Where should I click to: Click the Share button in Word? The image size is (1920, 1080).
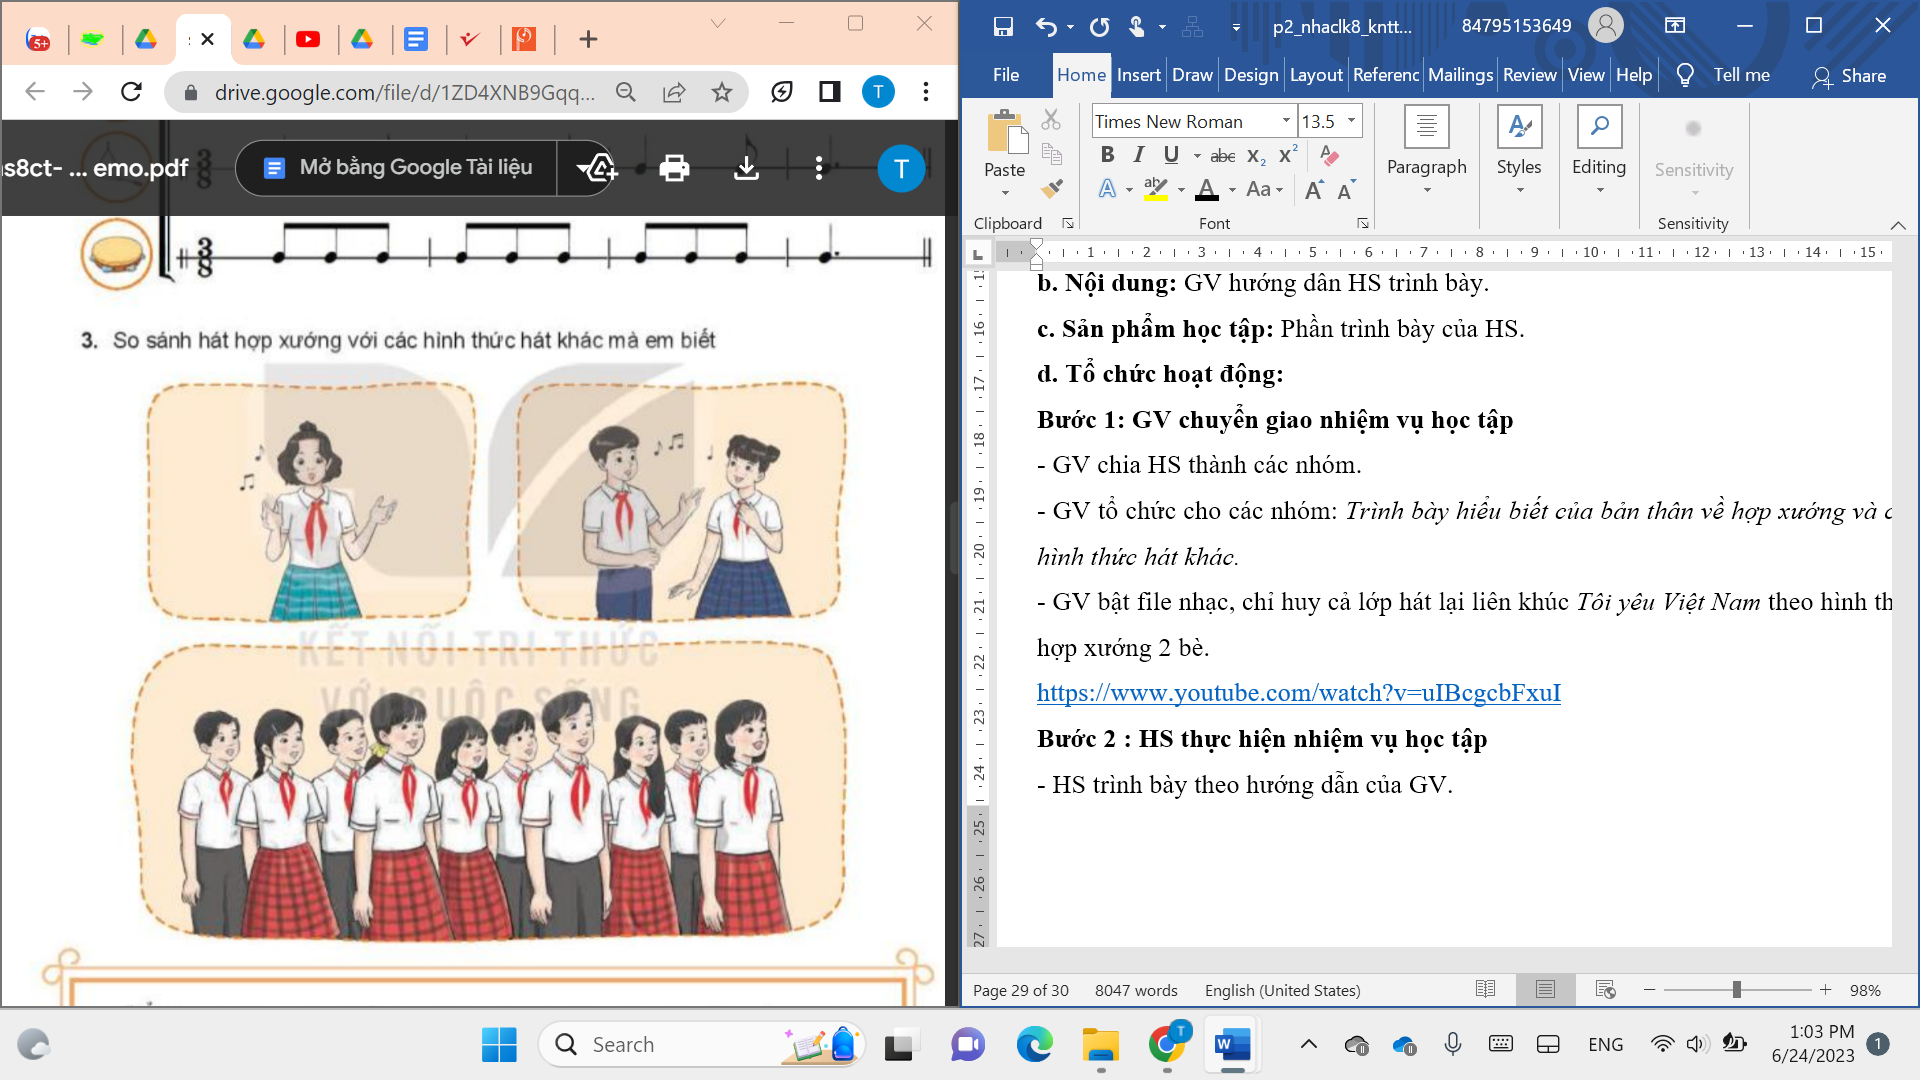(x=1849, y=76)
